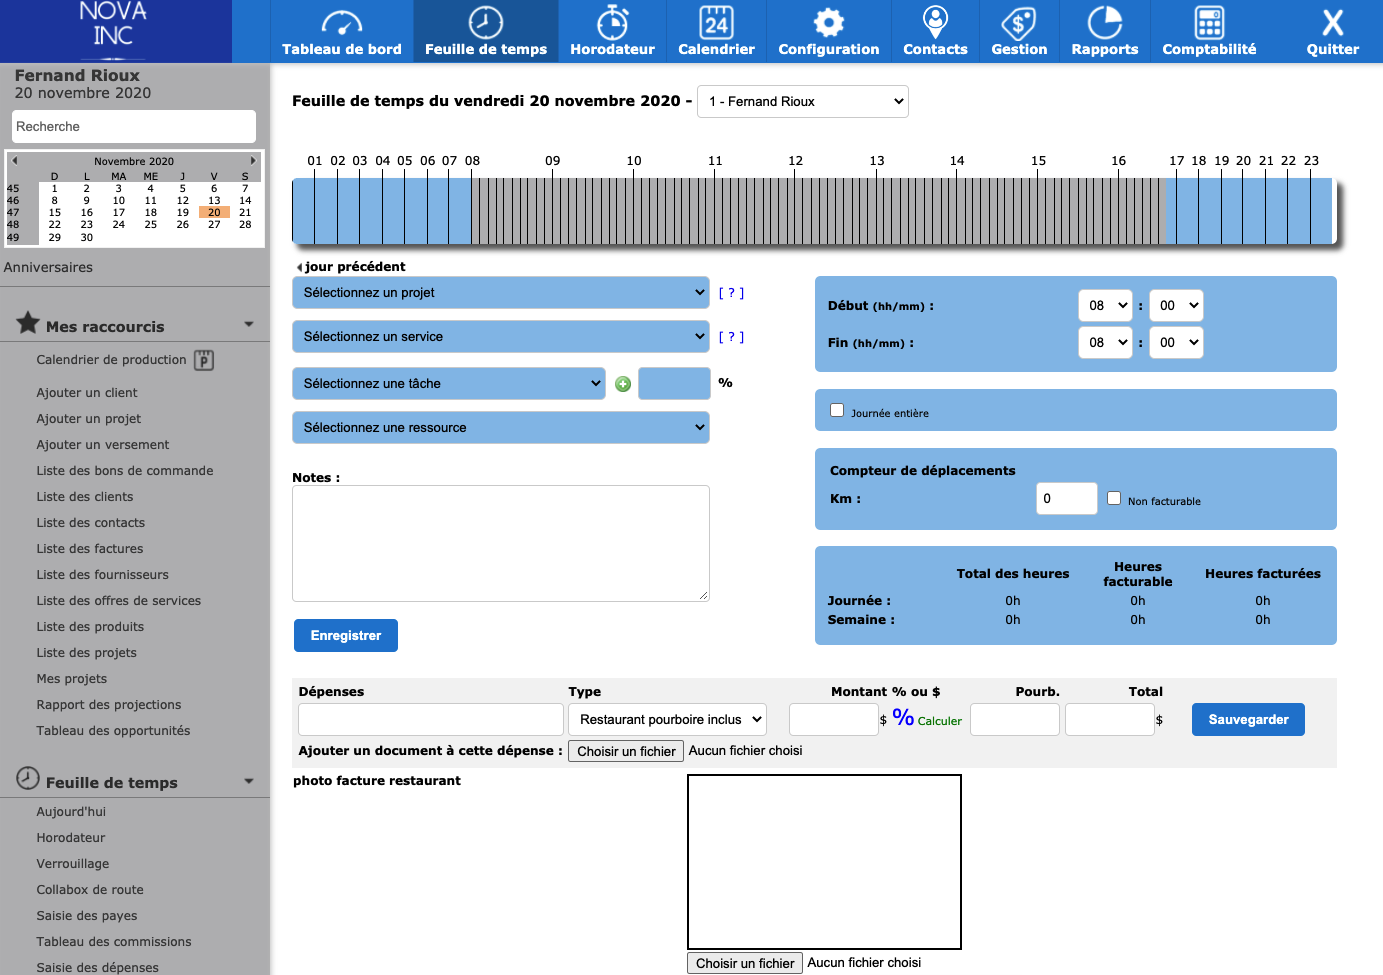Screen dimensions: 1383x975
Task: Click the green plus icon beside task dropdown
Action: point(623,384)
